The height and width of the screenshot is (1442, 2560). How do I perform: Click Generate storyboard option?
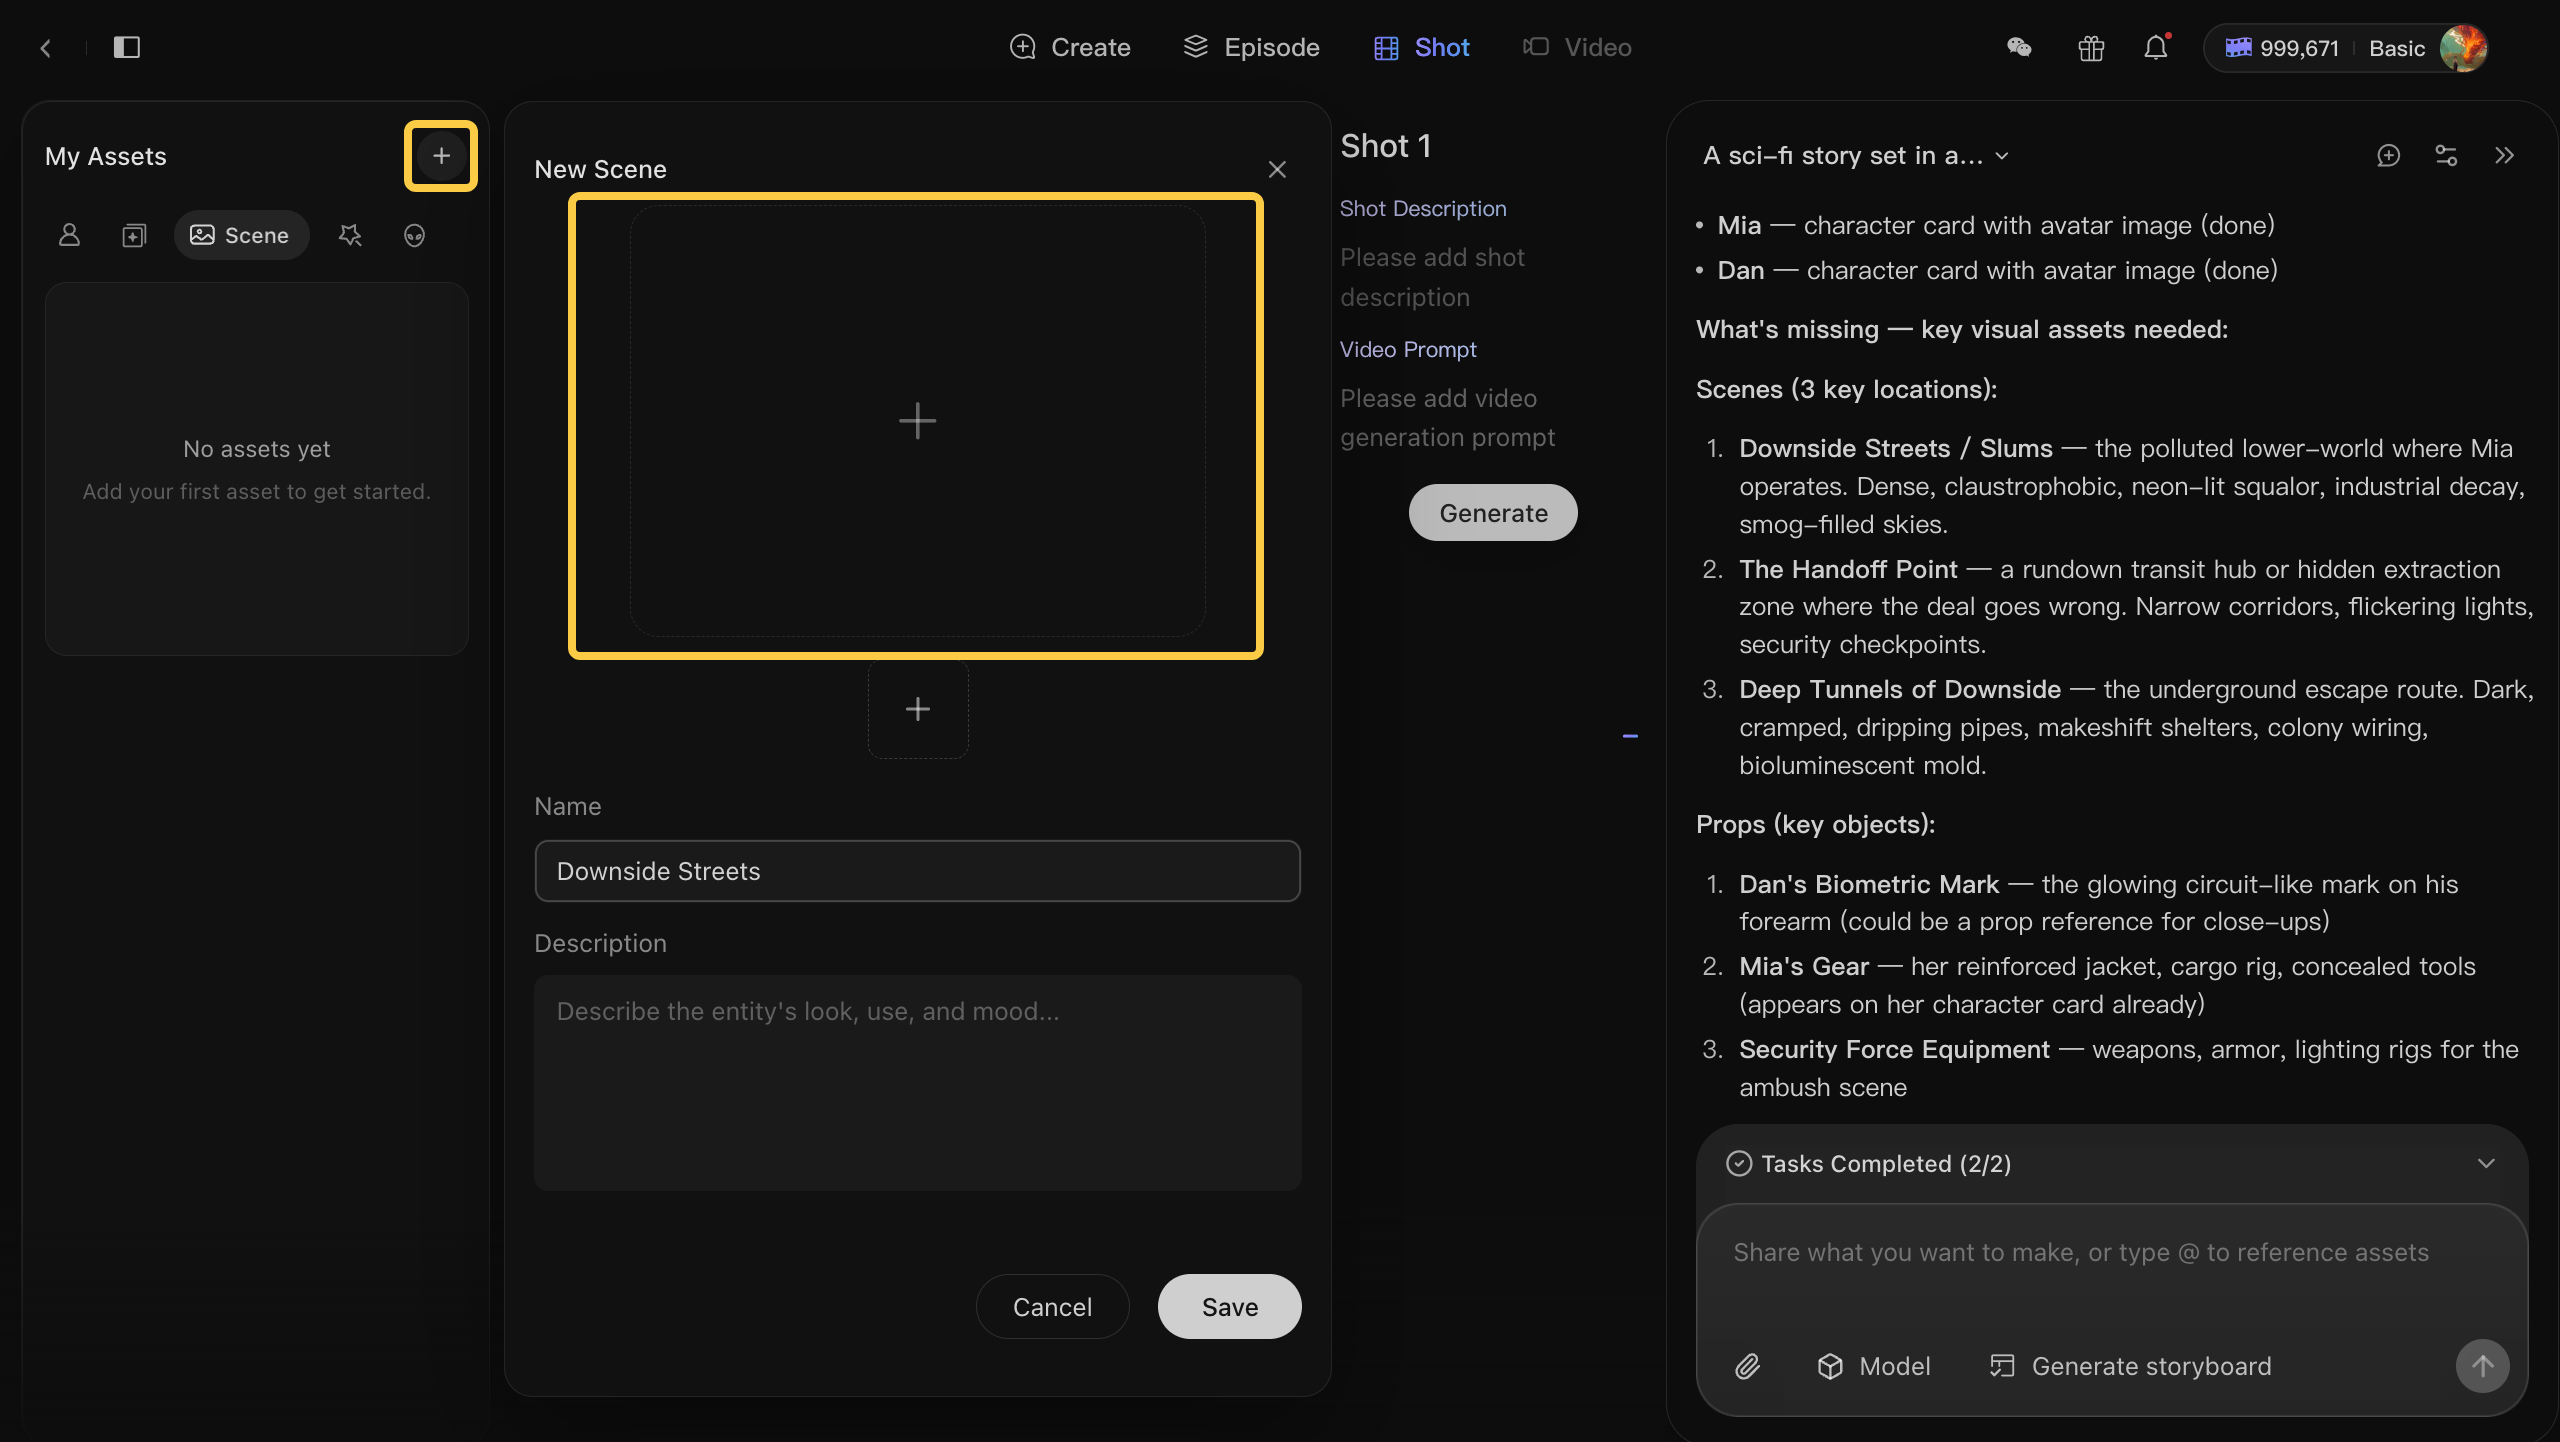[x=2130, y=1366]
